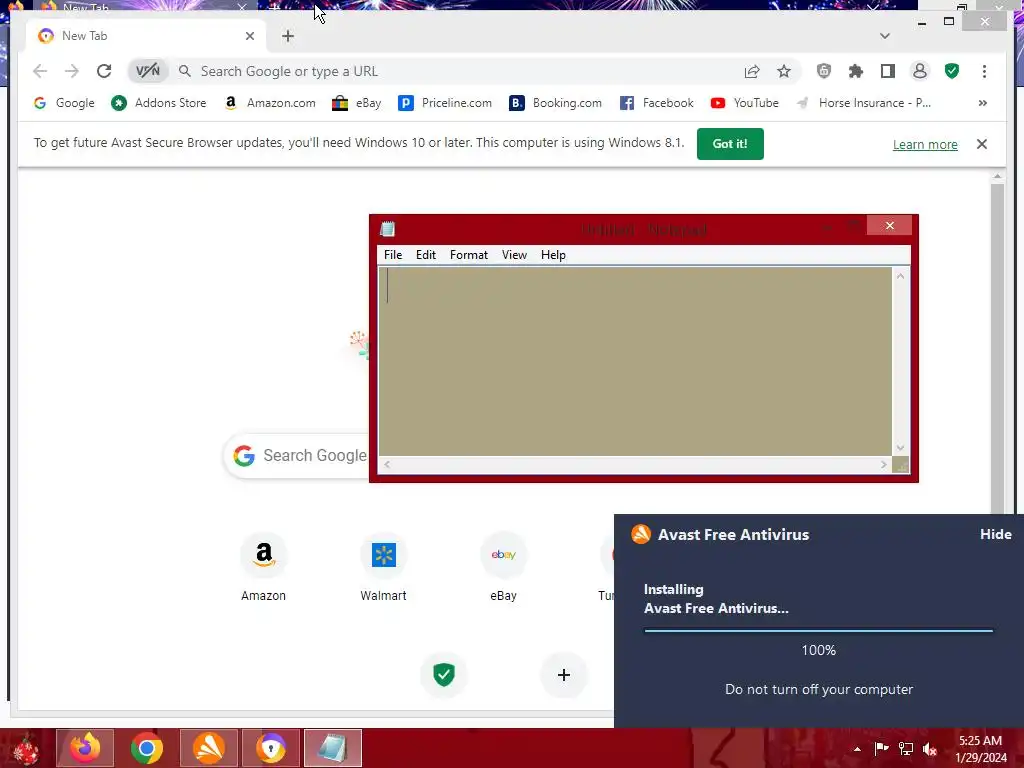Open the Notepad File menu
Viewport: 1024px width, 768px height.
coord(392,255)
